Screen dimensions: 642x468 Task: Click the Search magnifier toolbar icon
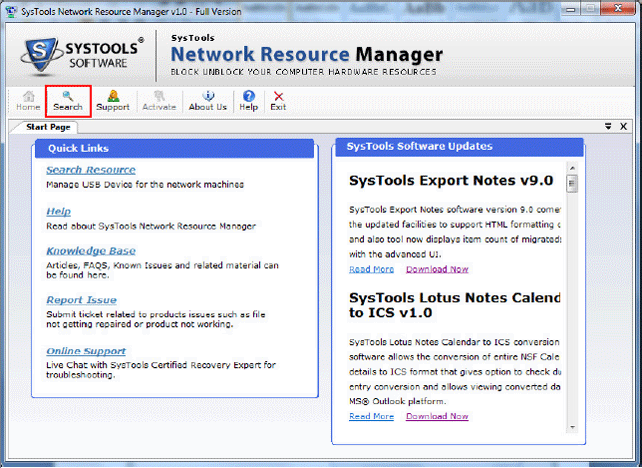pyautogui.click(x=68, y=101)
